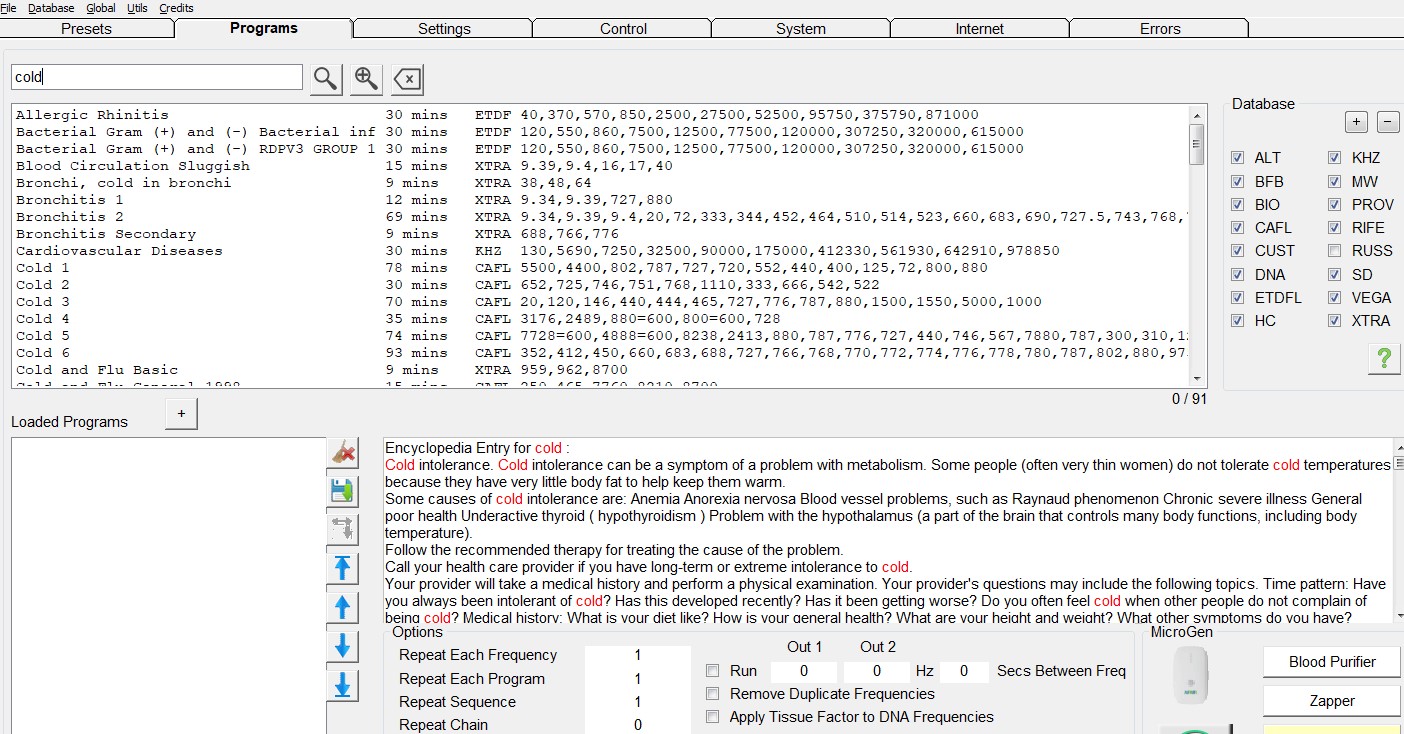Click the magnifier-plus deep search icon
Screen dimensions: 1404x734
click(366, 79)
